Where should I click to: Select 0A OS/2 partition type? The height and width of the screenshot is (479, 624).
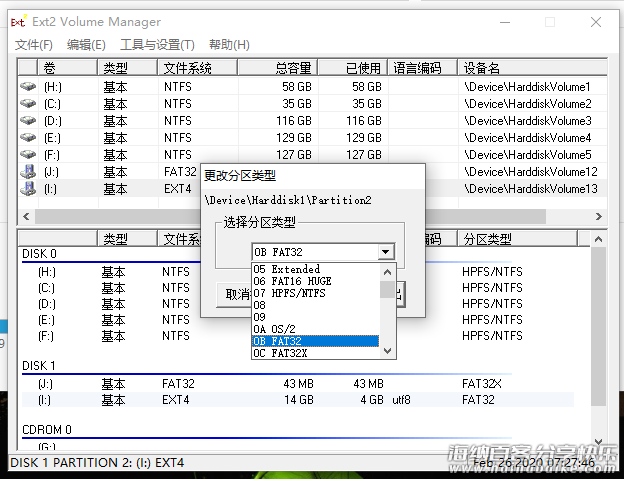(x=316, y=329)
